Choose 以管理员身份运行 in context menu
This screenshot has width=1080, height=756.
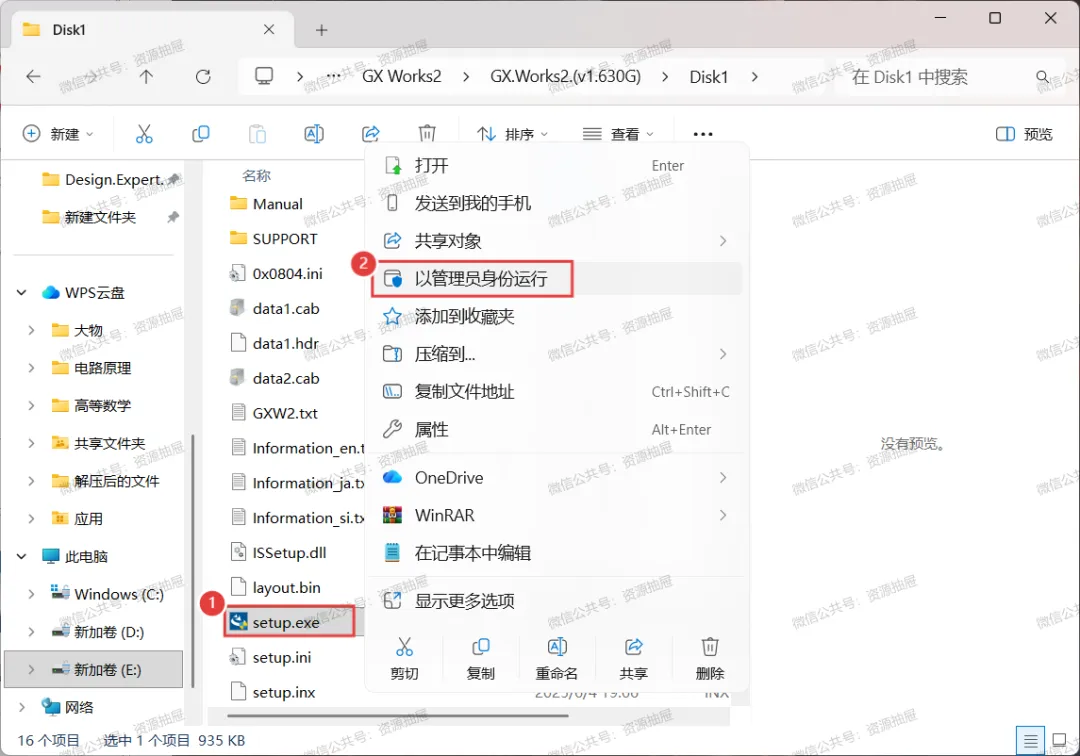tap(557, 279)
